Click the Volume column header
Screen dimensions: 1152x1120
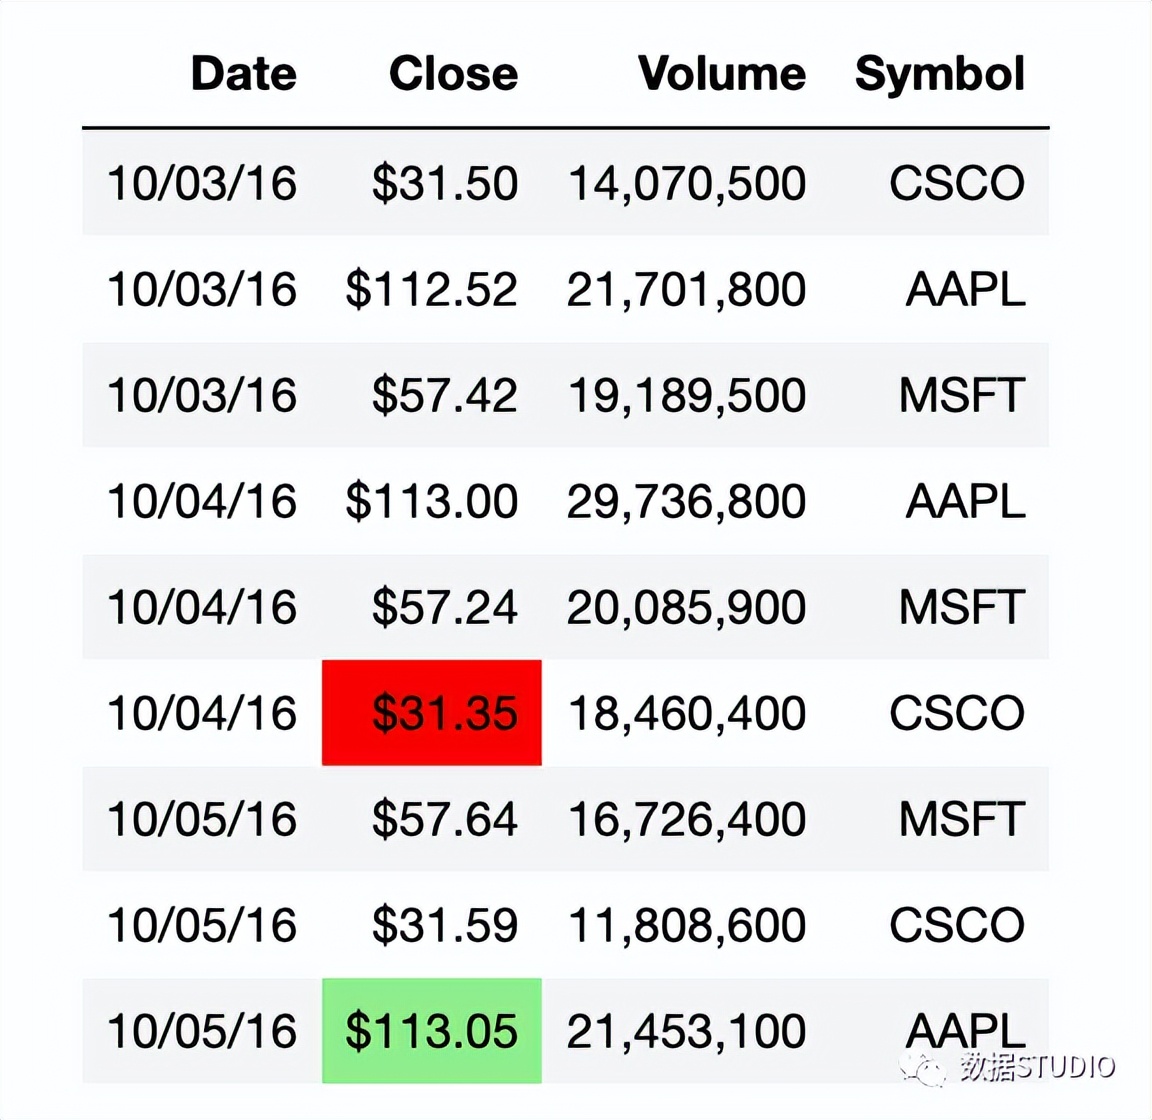721,74
